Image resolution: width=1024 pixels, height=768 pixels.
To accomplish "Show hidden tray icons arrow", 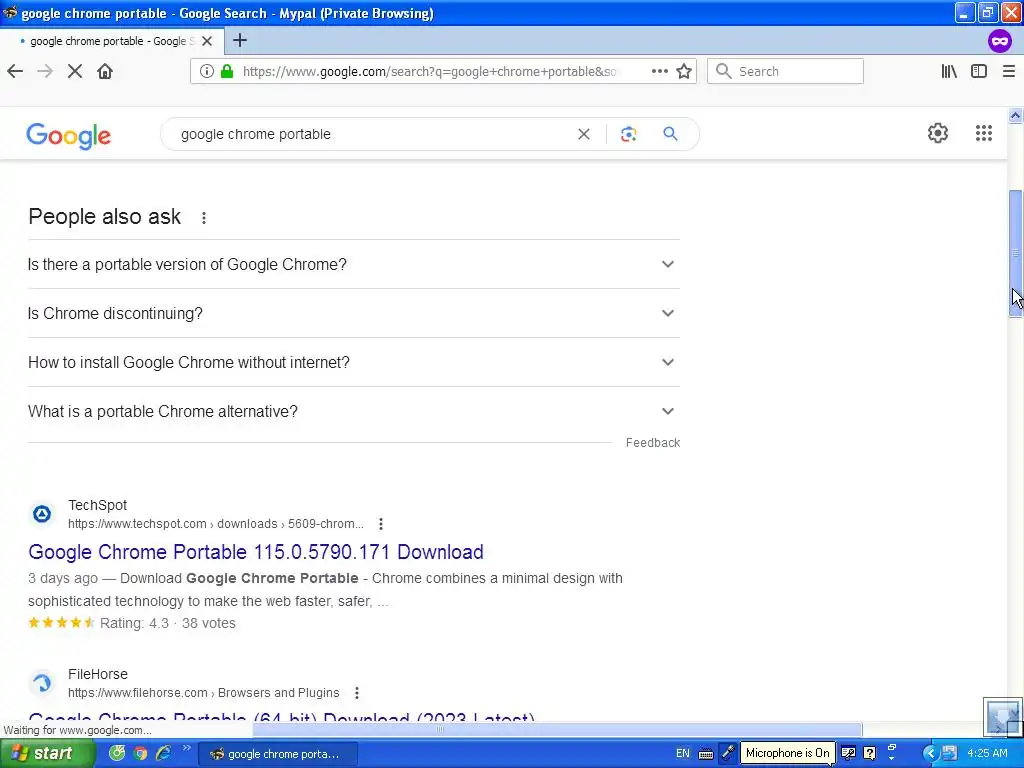I will coord(930,754).
